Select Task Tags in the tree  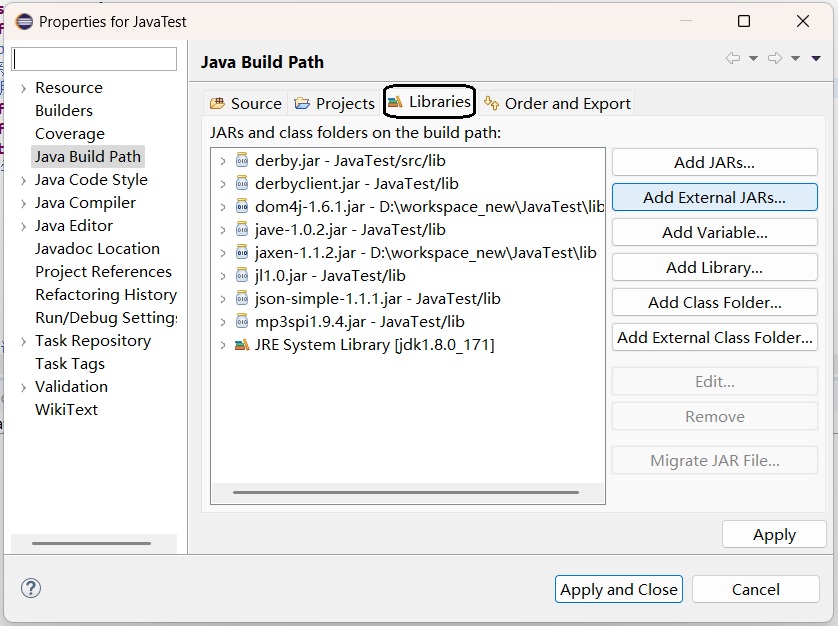[70, 364]
